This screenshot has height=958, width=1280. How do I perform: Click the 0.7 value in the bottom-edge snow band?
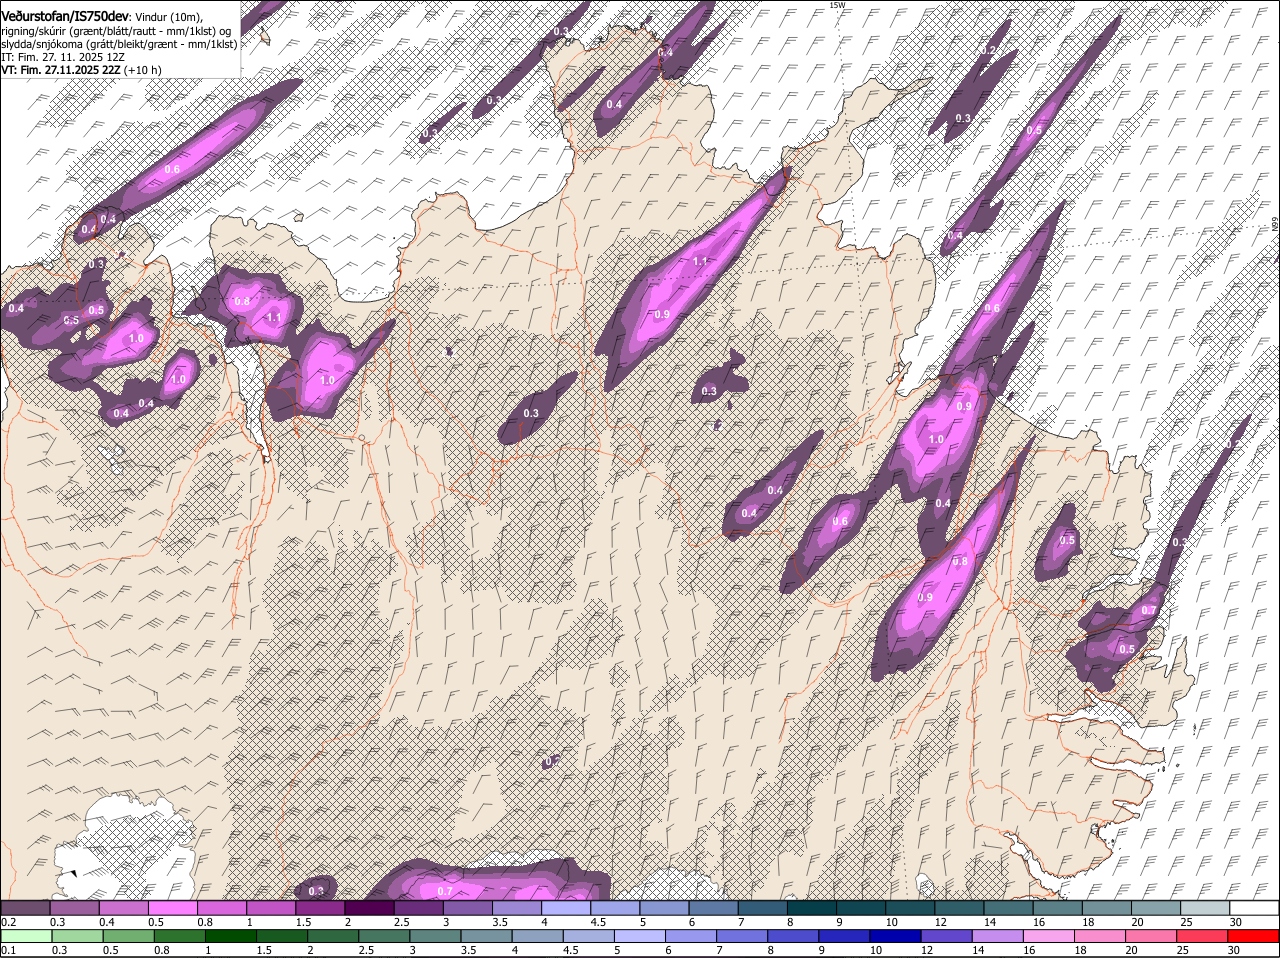pyautogui.click(x=446, y=891)
